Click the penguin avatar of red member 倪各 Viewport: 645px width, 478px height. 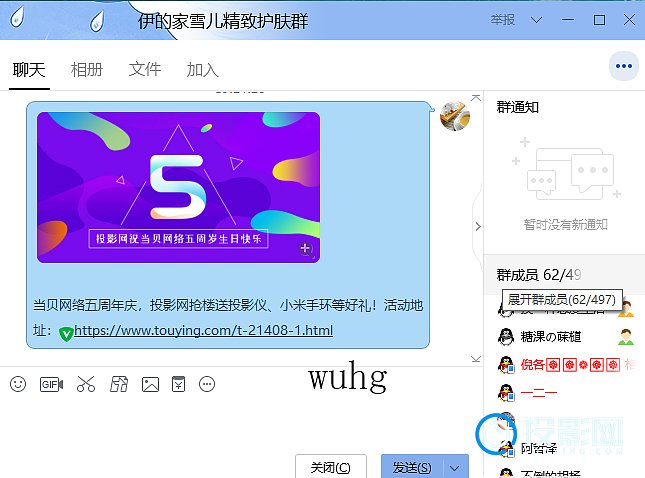pos(506,364)
